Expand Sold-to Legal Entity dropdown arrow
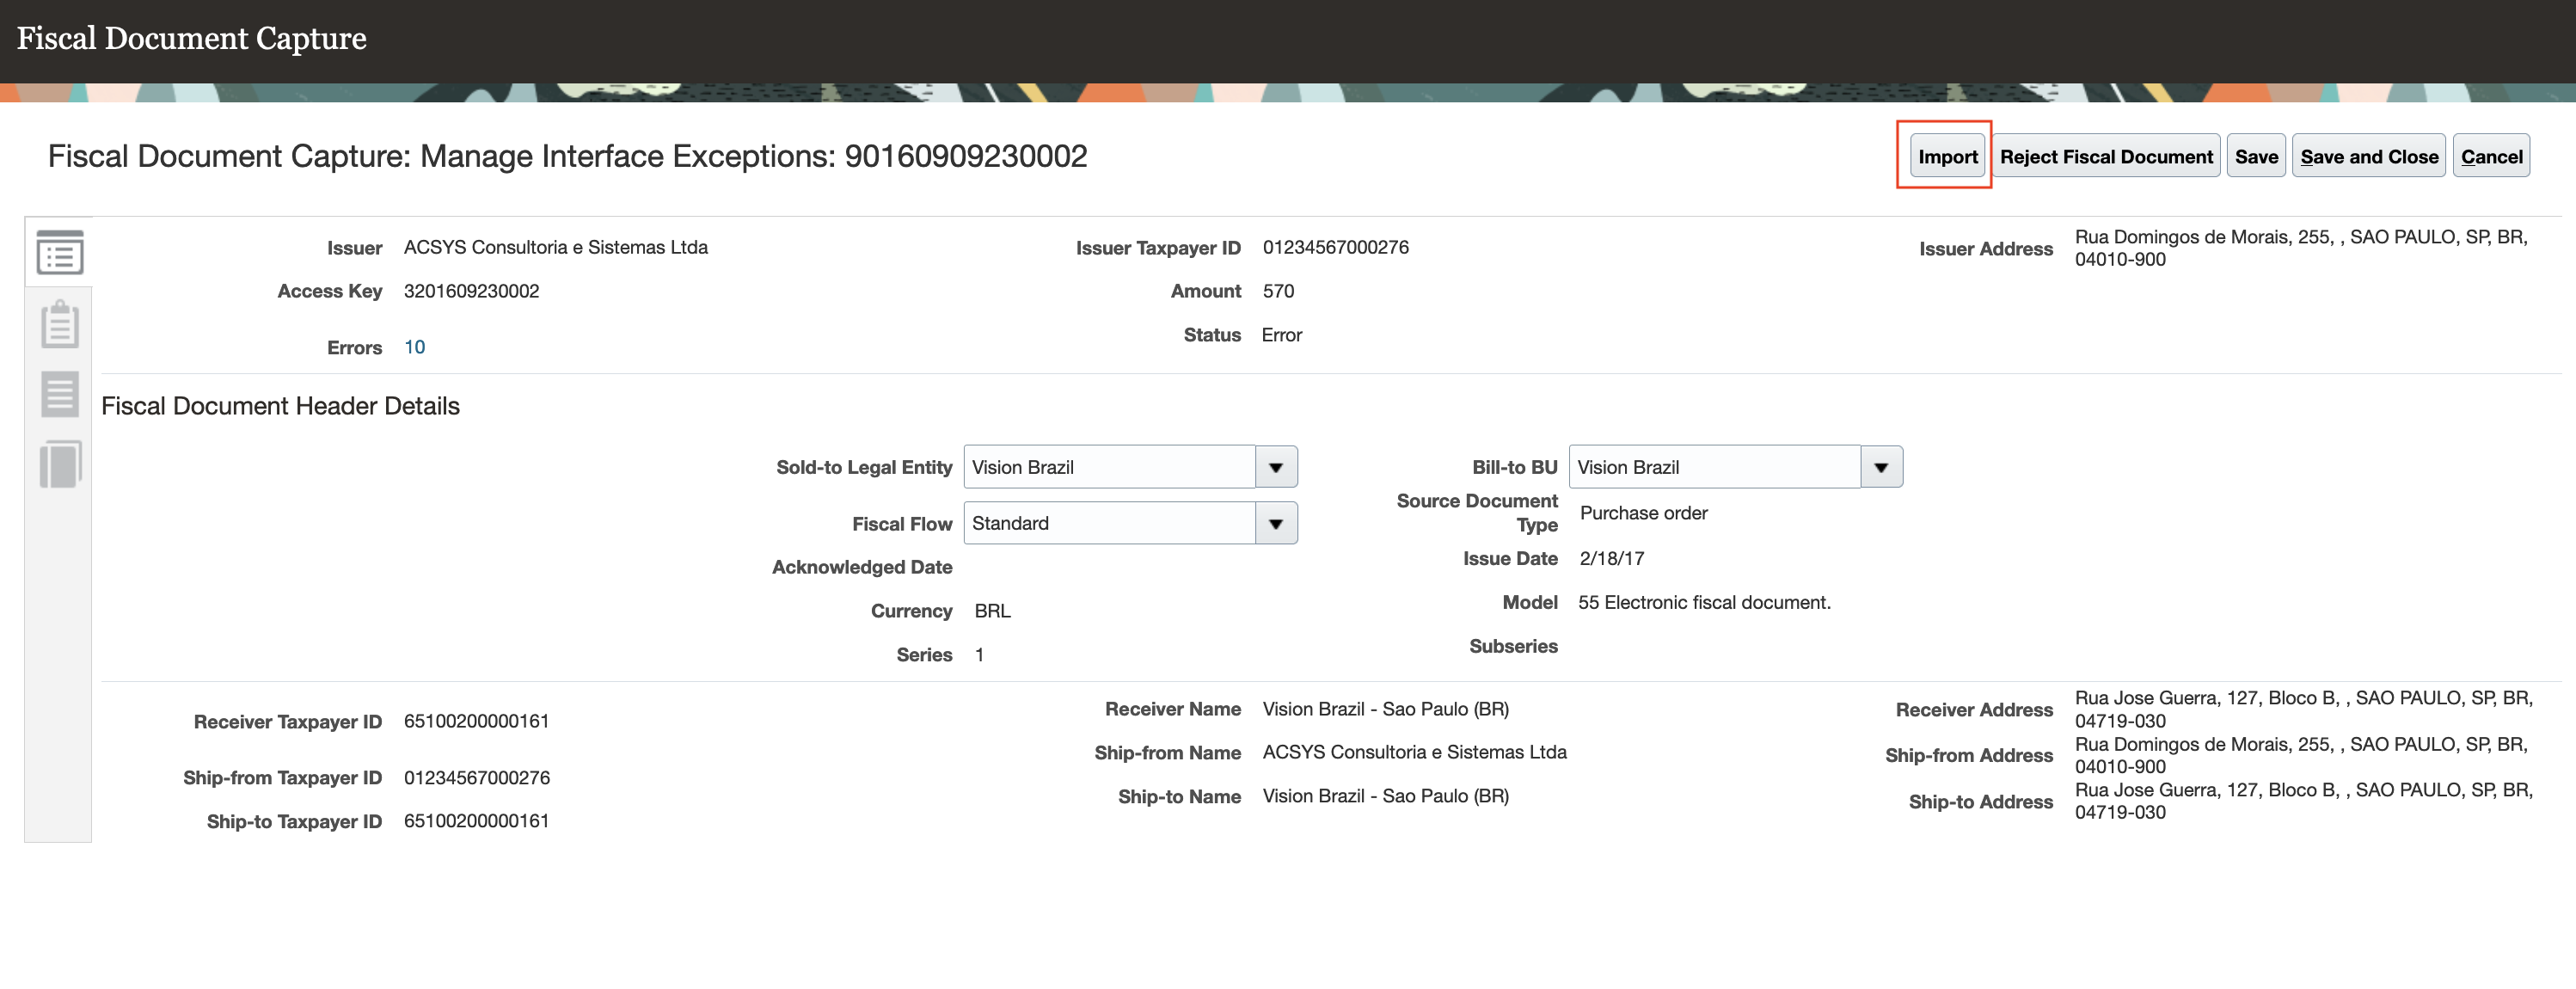The image size is (2576, 989). click(x=1276, y=467)
